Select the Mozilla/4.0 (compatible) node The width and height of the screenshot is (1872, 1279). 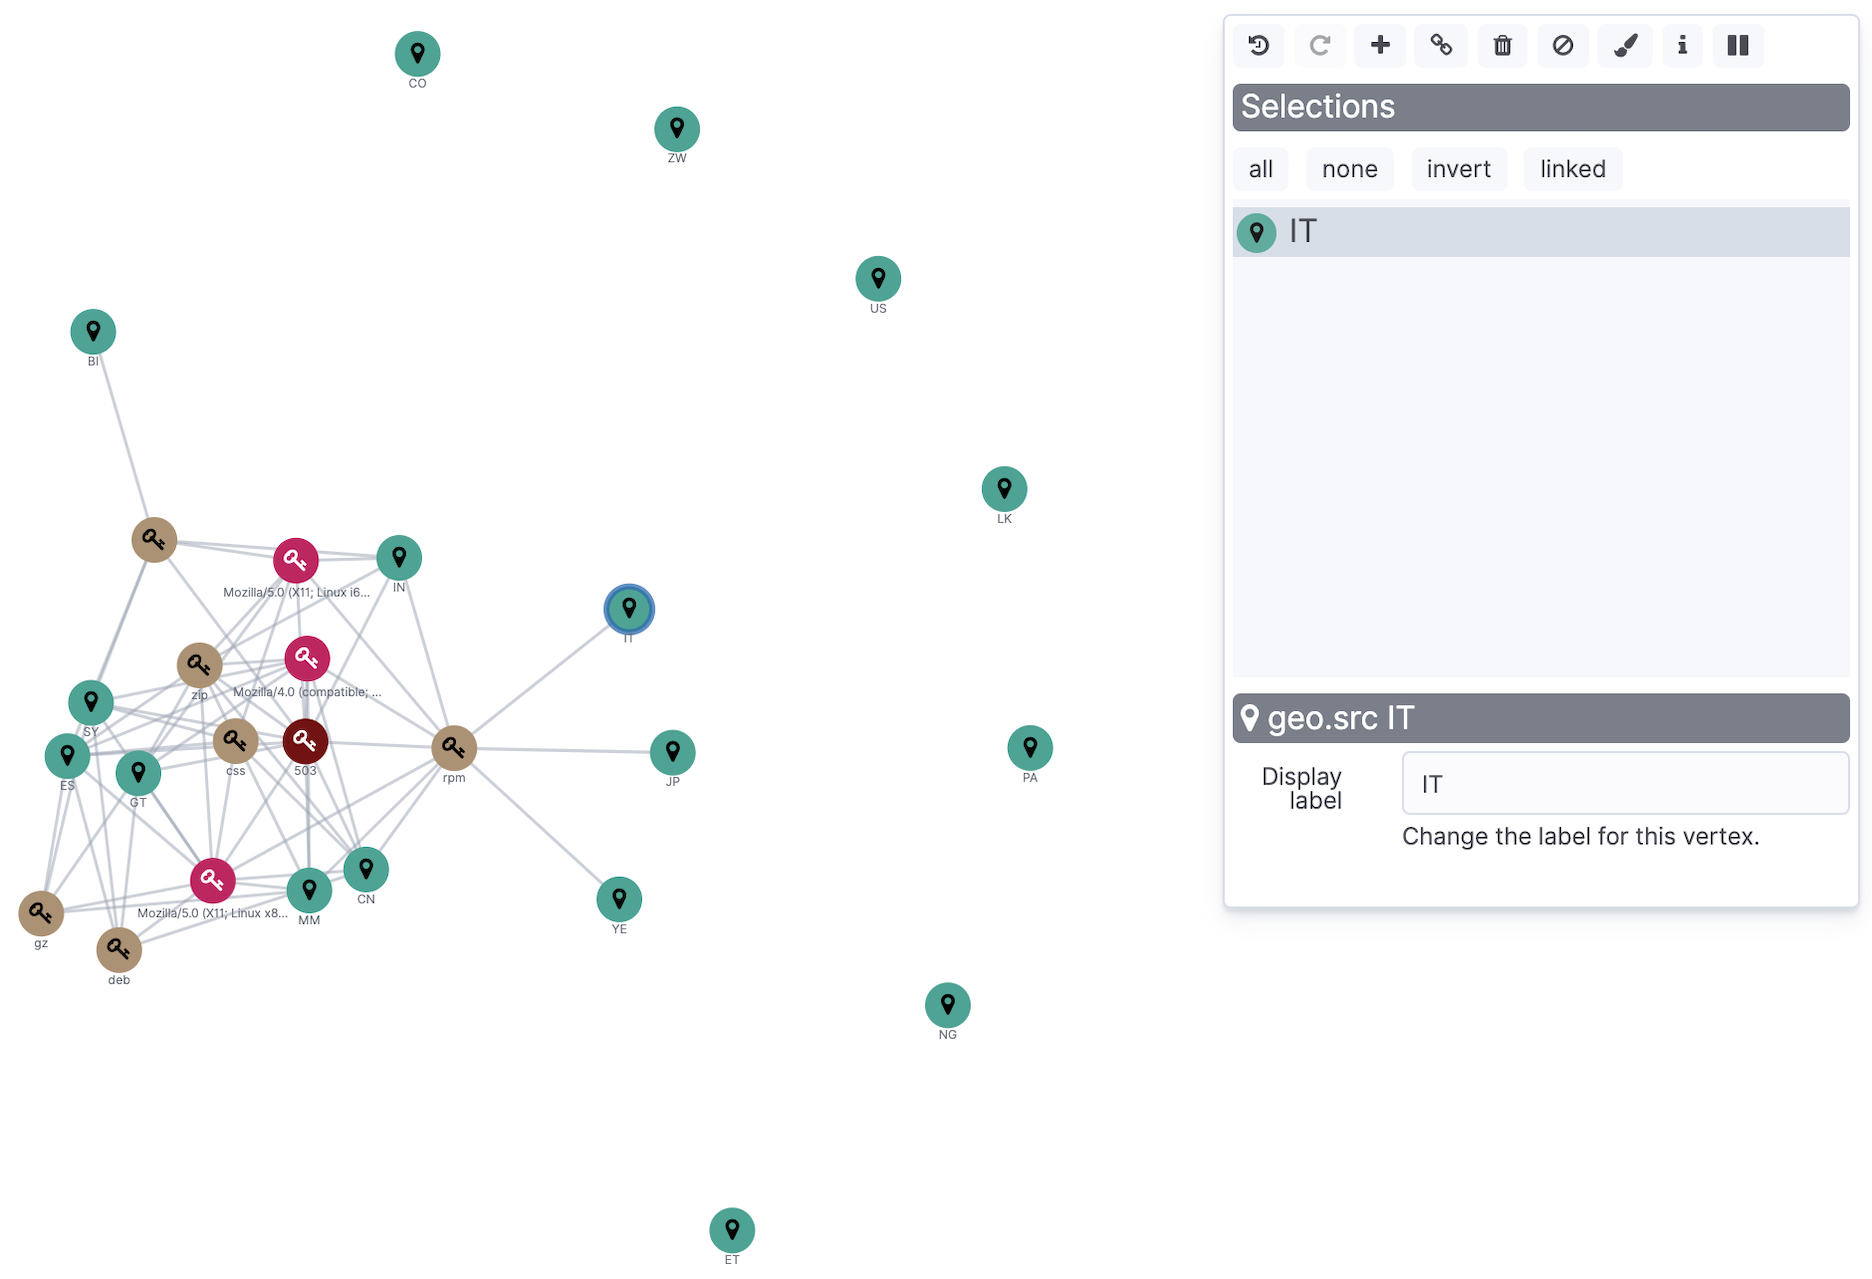pos(307,659)
